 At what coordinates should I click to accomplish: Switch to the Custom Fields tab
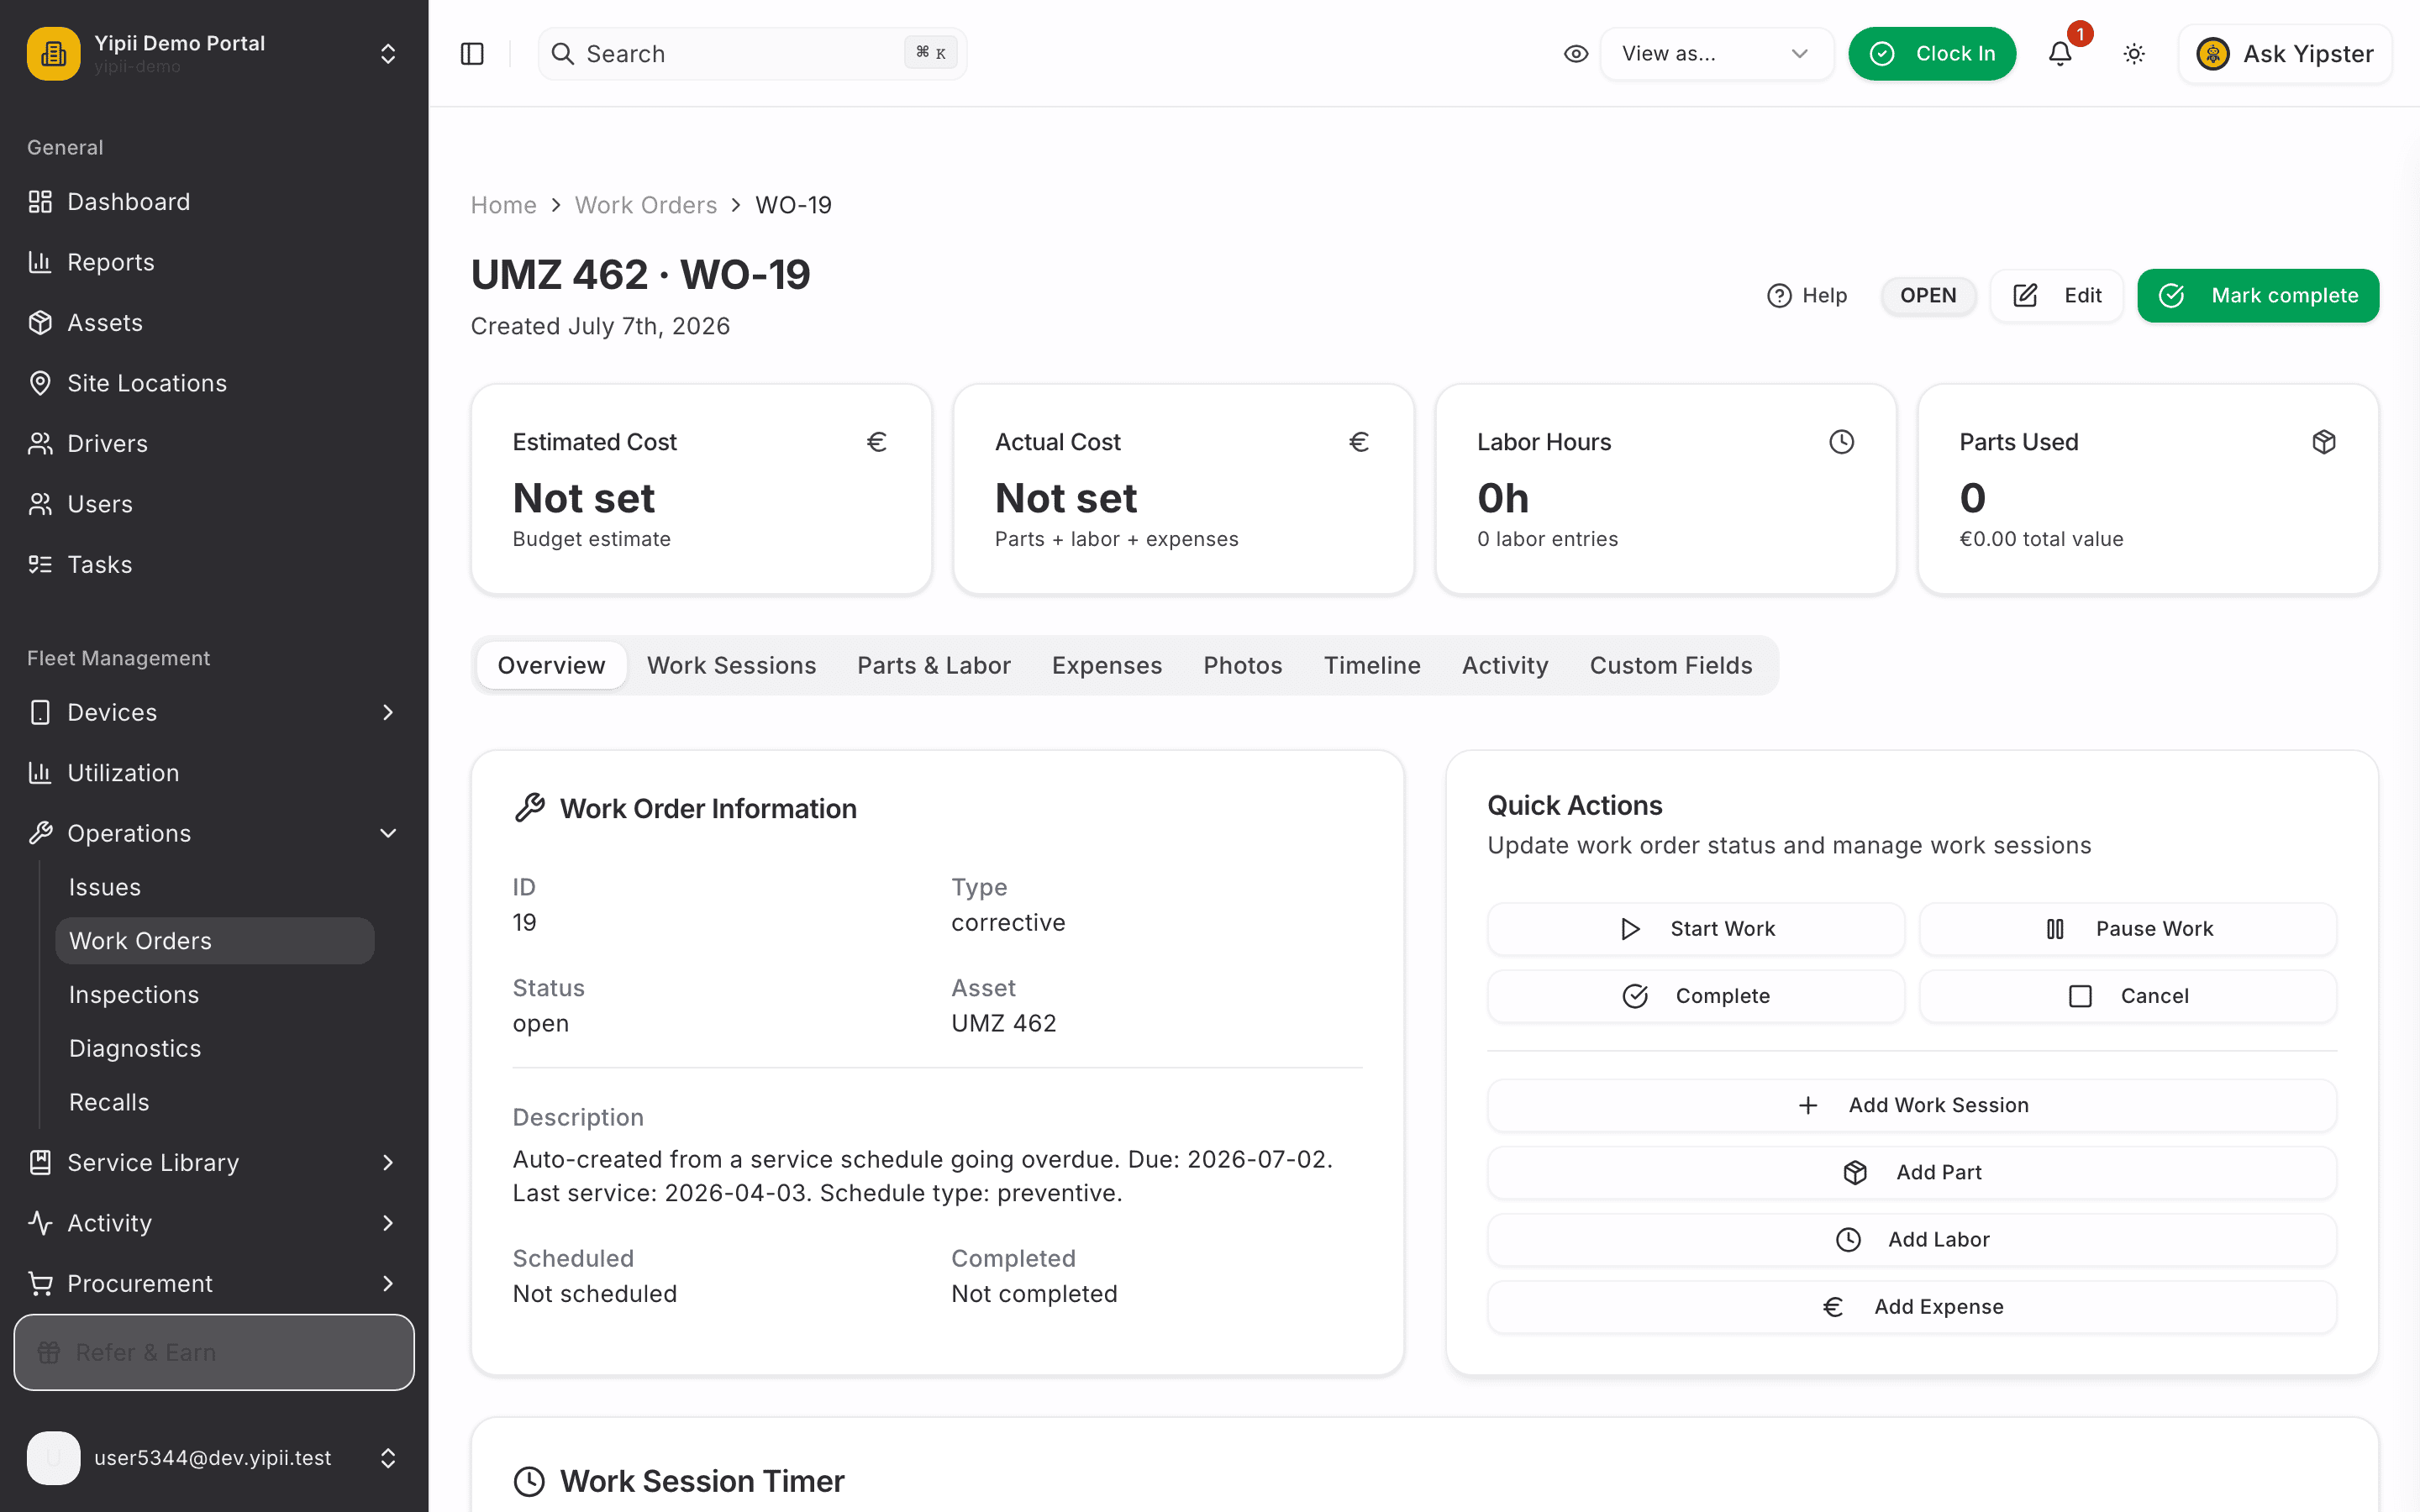(x=1671, y=665)
